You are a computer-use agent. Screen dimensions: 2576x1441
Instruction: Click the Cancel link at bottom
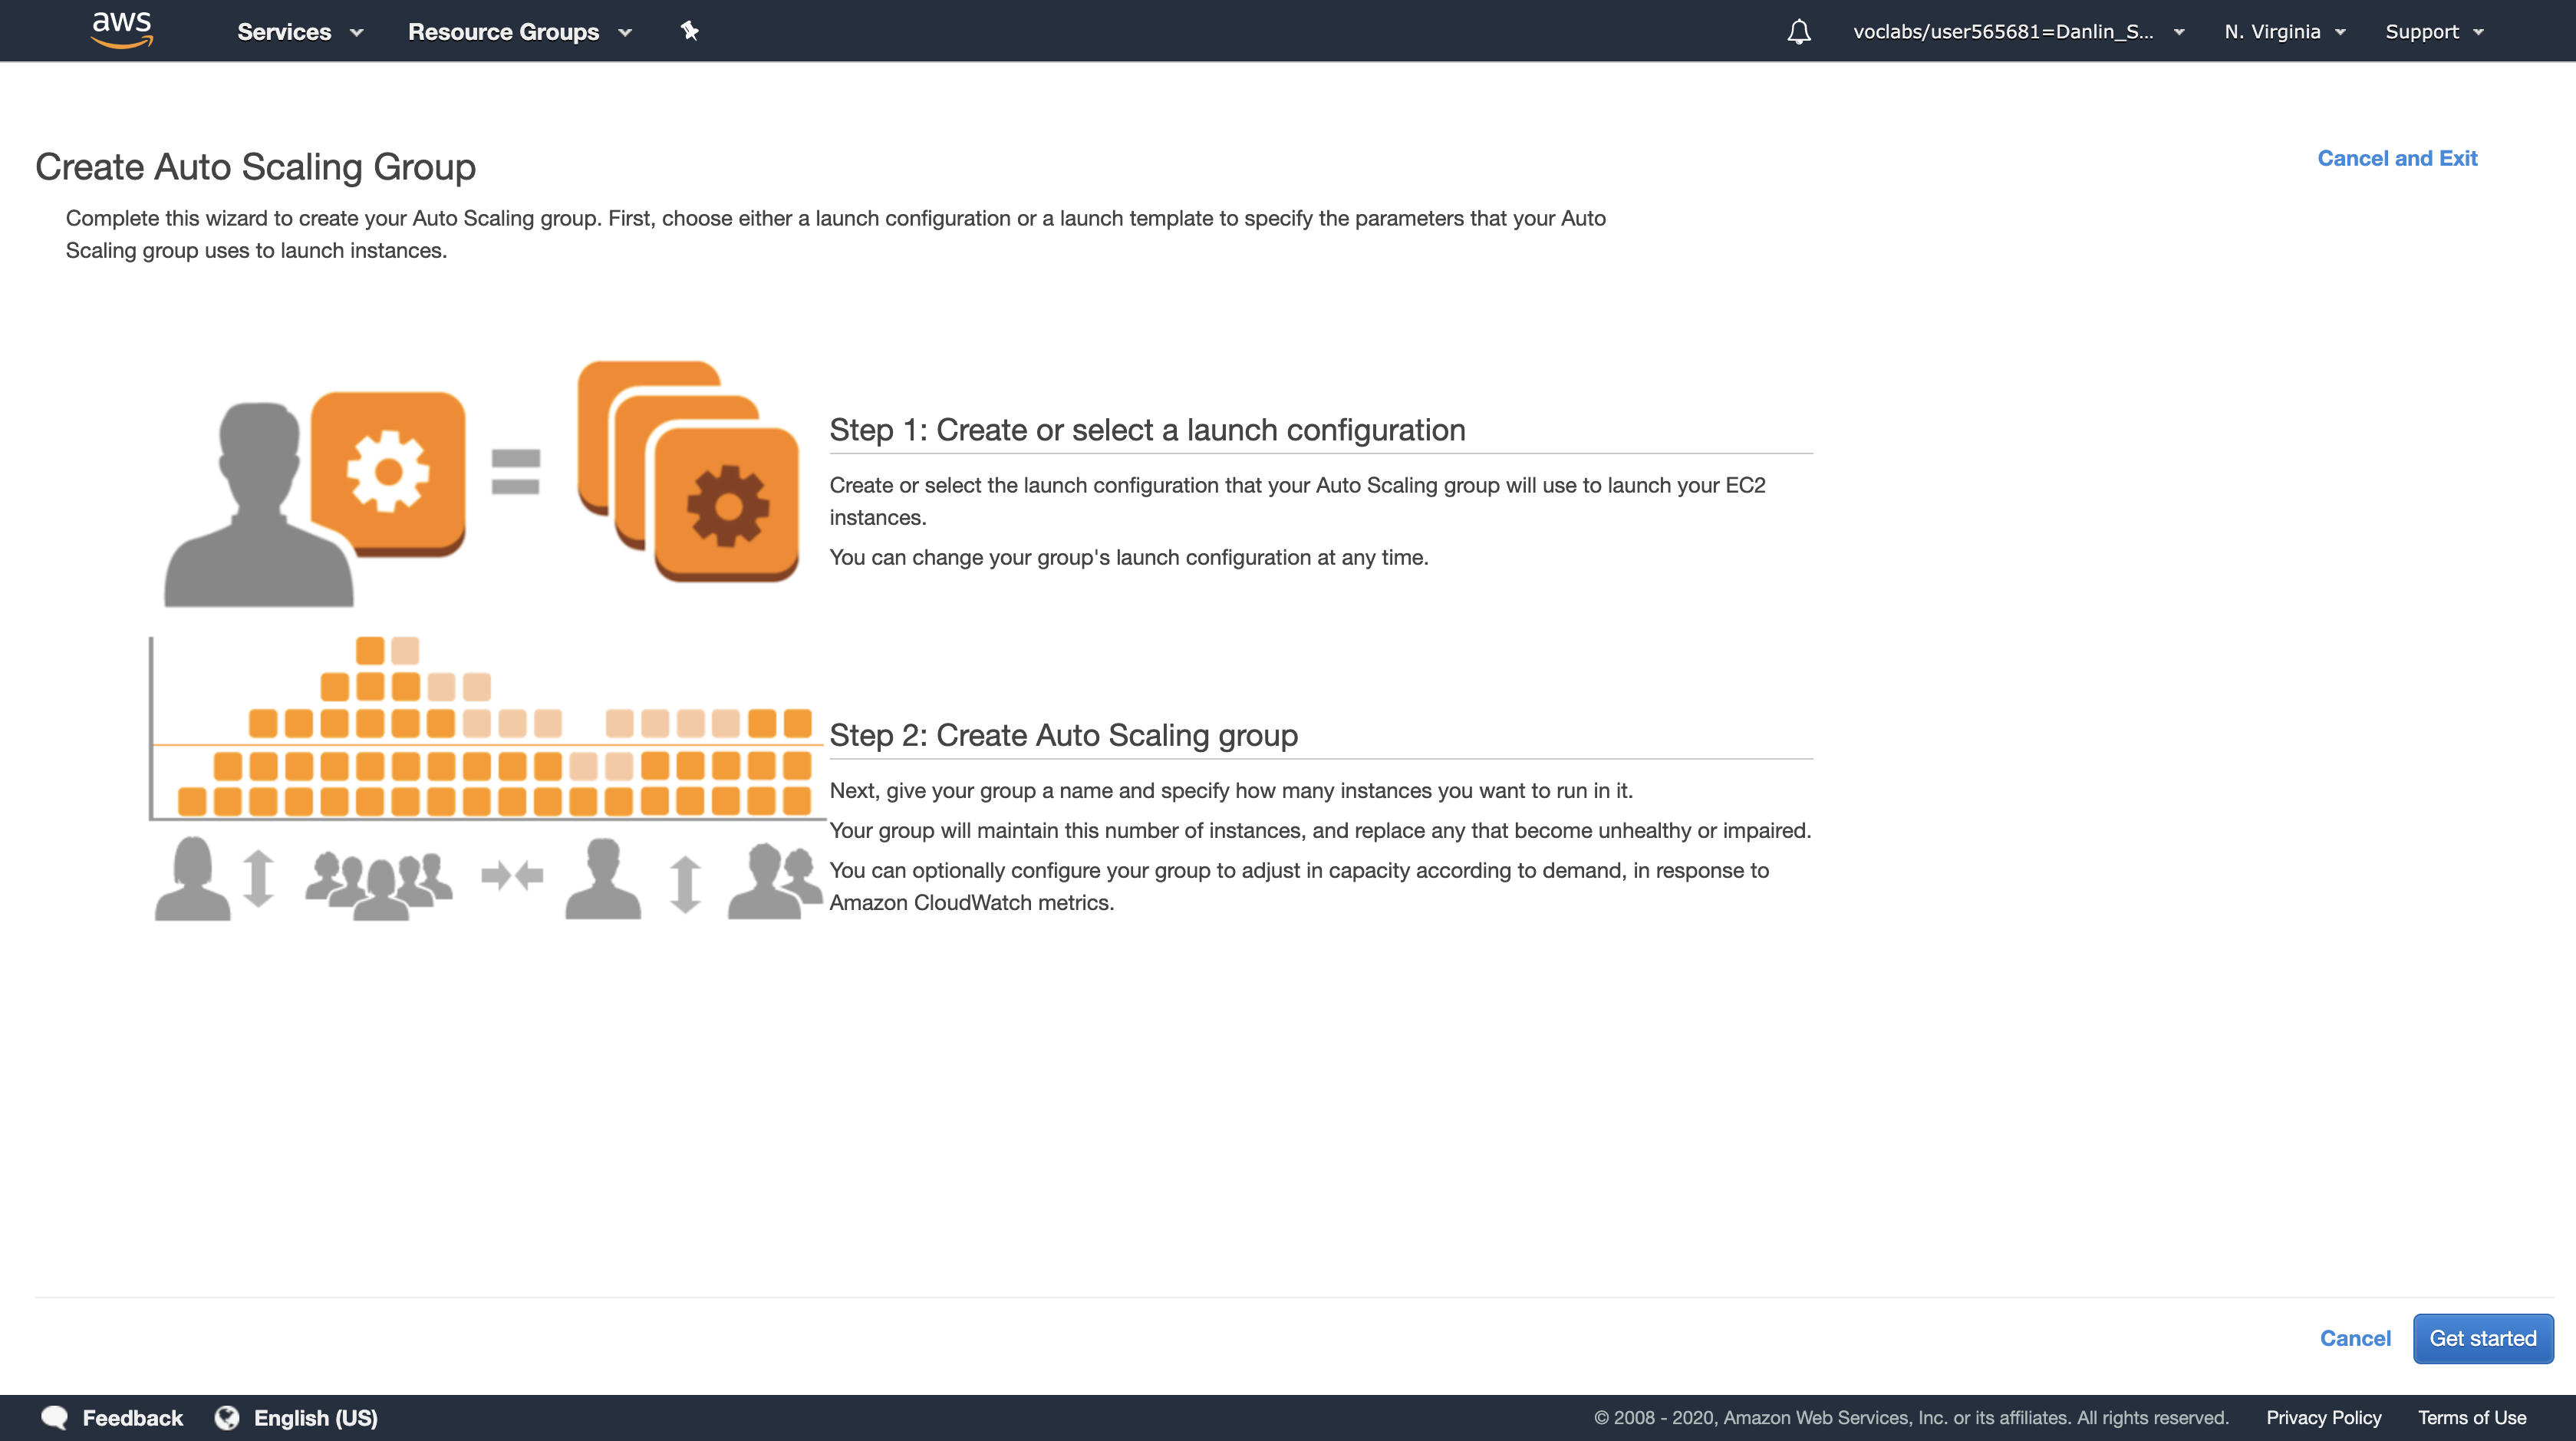(2354, 1338)
